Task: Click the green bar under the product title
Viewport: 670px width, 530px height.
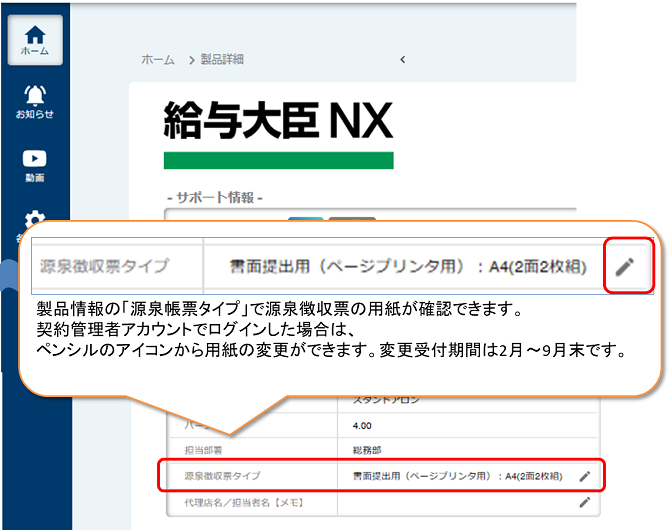Action: [278, 160]
